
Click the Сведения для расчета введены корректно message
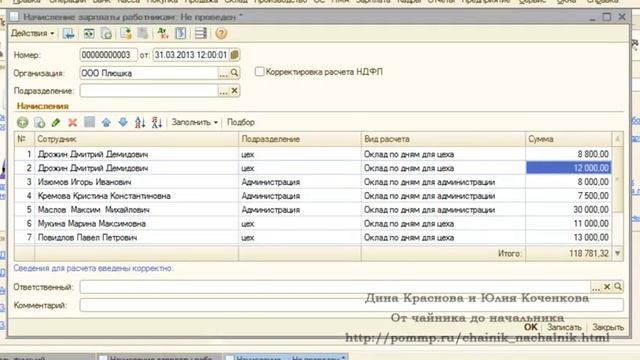click(93, 268)
